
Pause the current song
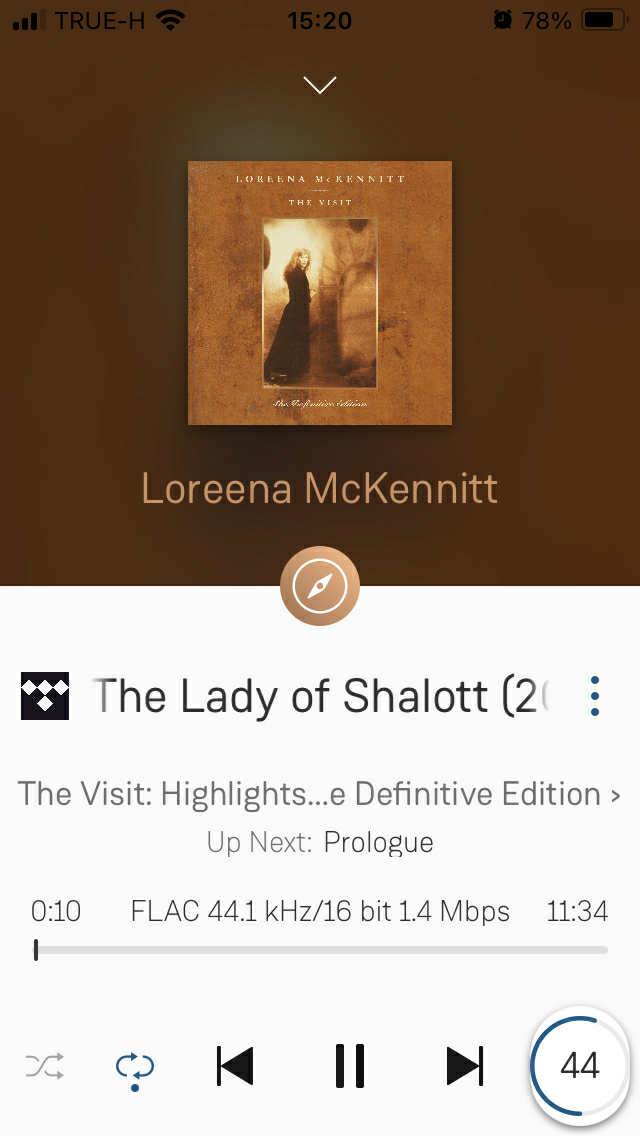point(349,1066)
